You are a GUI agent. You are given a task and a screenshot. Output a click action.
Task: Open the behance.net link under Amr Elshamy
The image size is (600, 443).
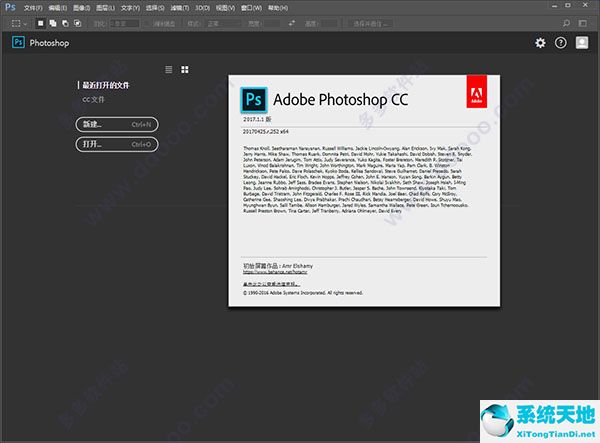click(275, 272)
